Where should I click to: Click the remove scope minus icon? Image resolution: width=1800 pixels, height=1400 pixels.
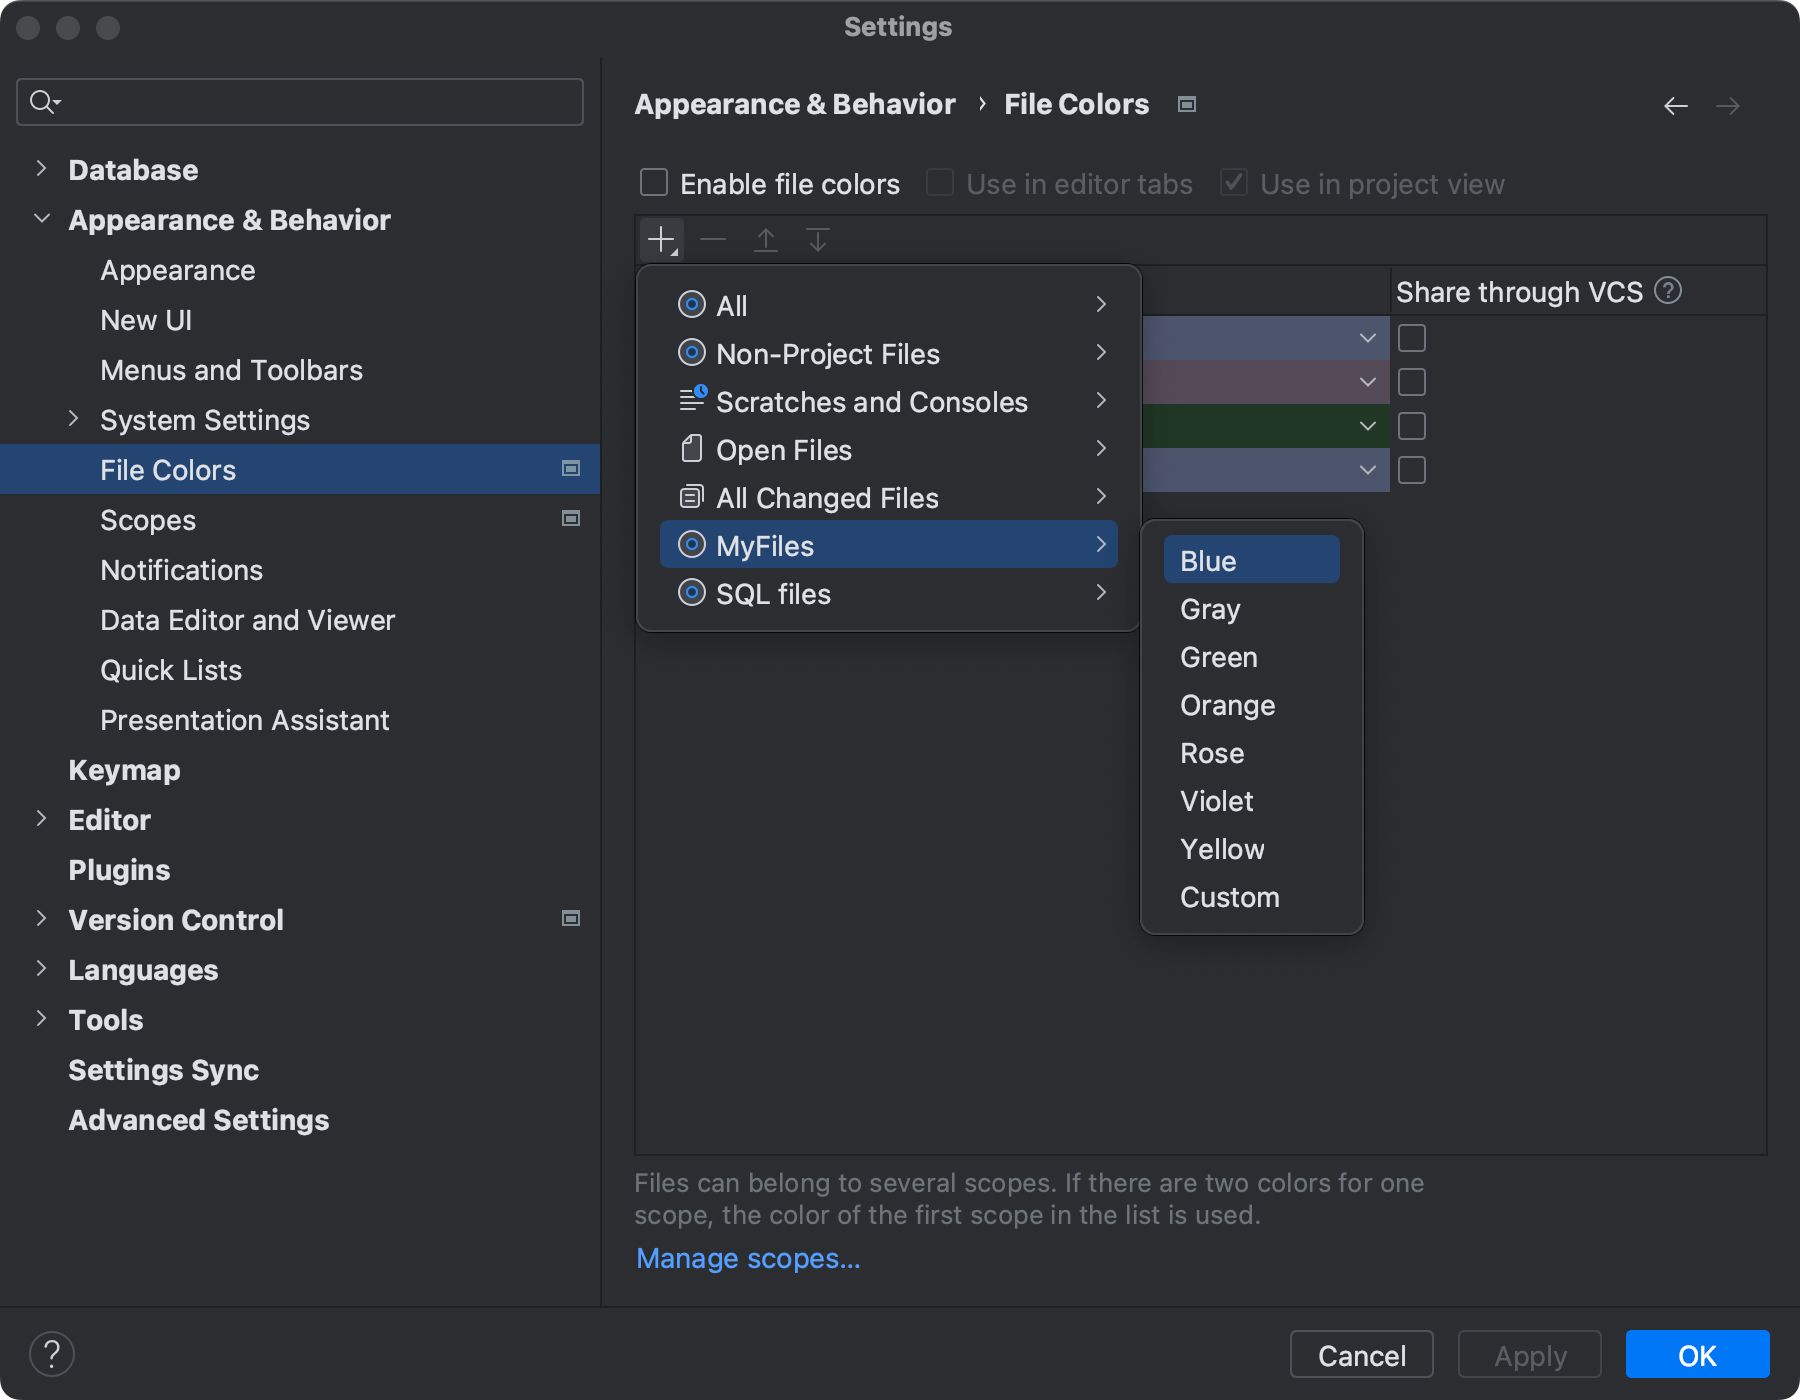coord(713,239)
